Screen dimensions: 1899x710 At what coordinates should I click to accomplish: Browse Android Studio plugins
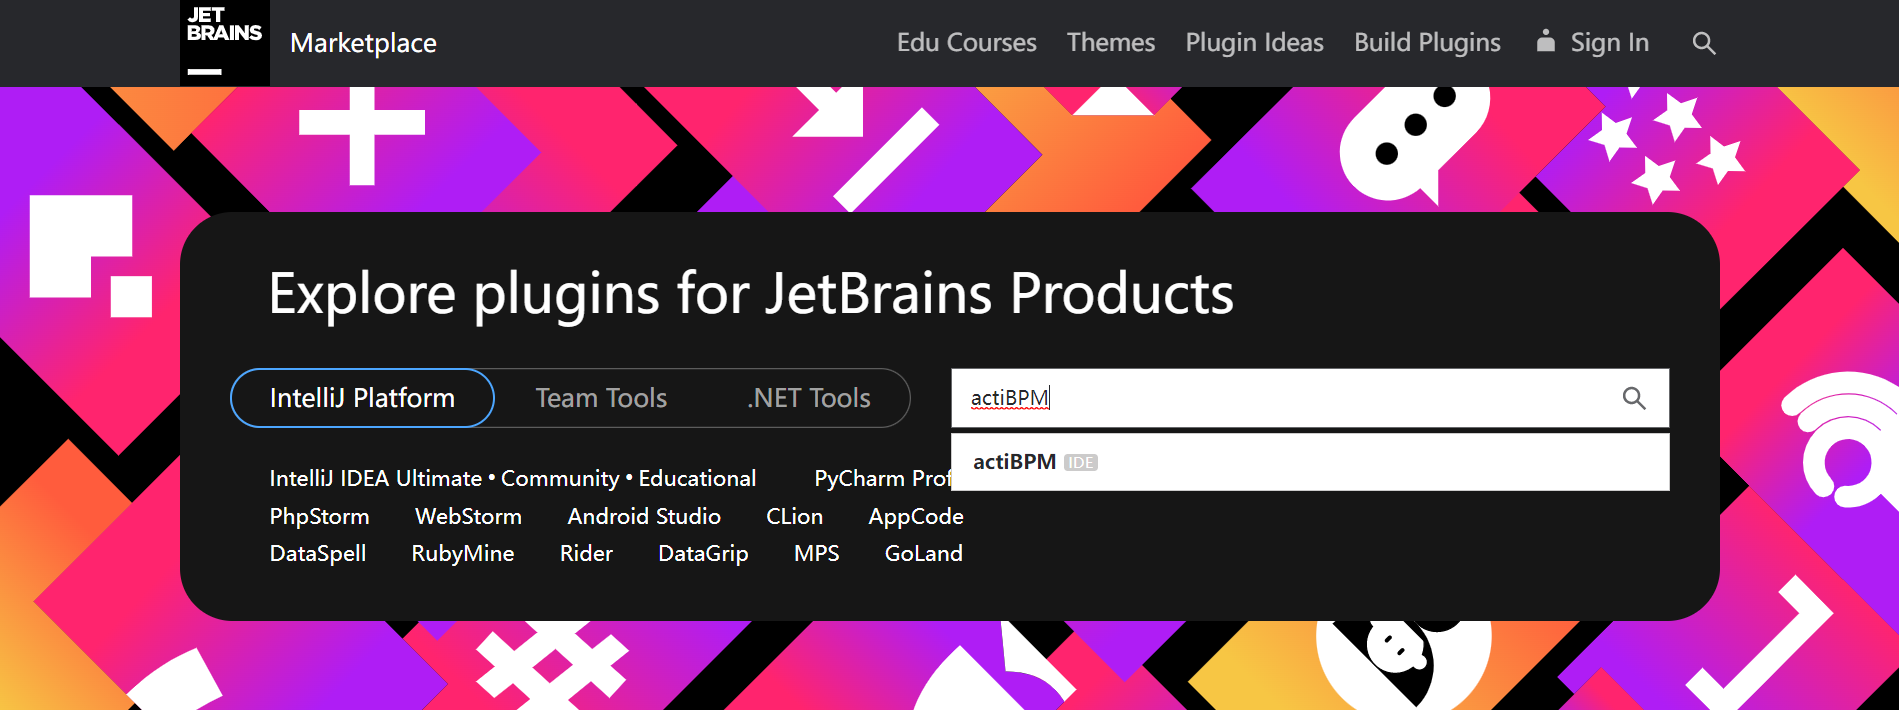tap(644, 516)
